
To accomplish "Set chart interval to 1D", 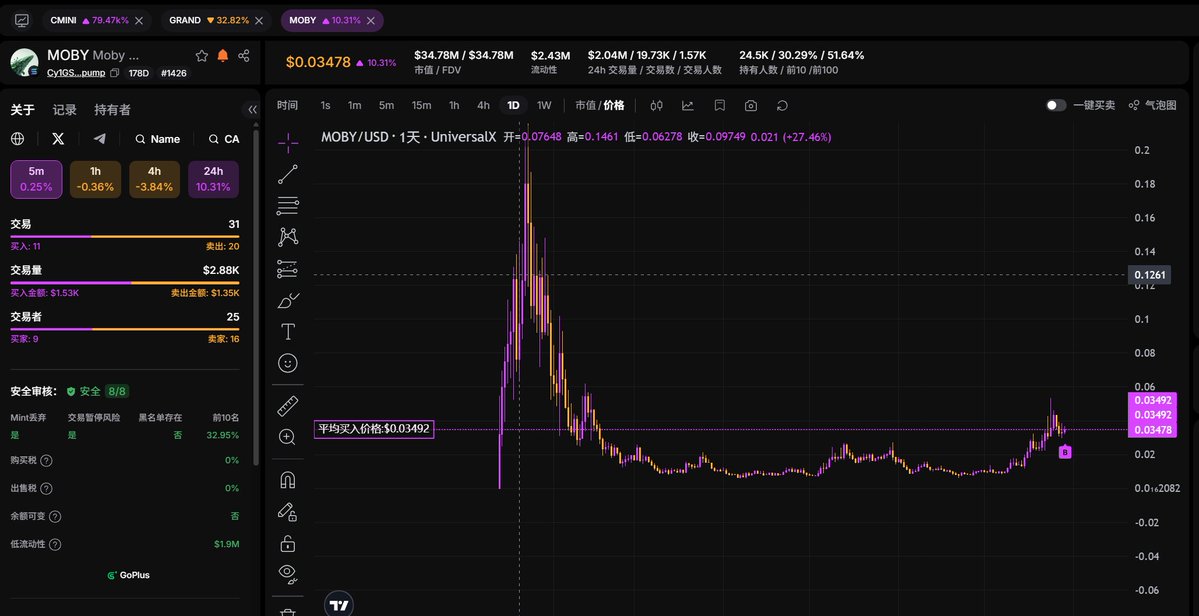I will tap(514, 105).
